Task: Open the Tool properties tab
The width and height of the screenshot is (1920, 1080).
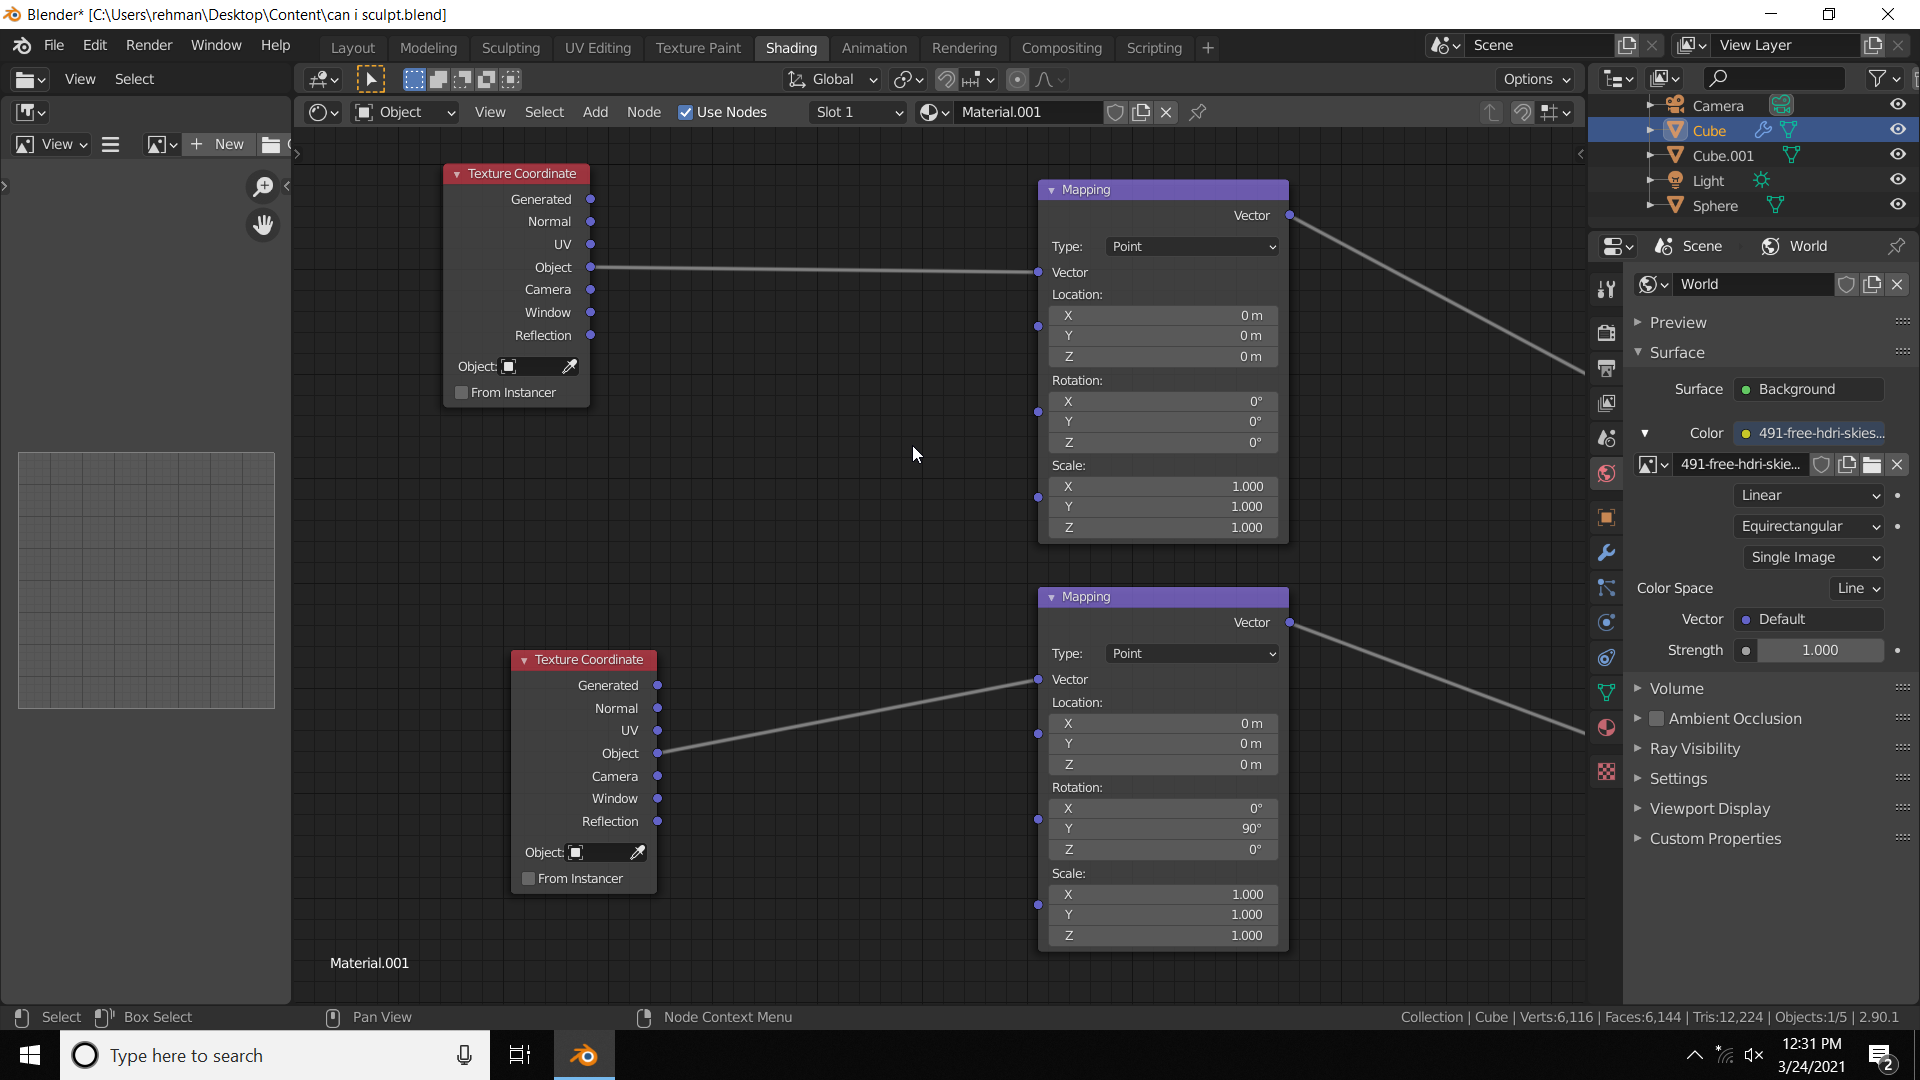Action: coord(1606,289)
